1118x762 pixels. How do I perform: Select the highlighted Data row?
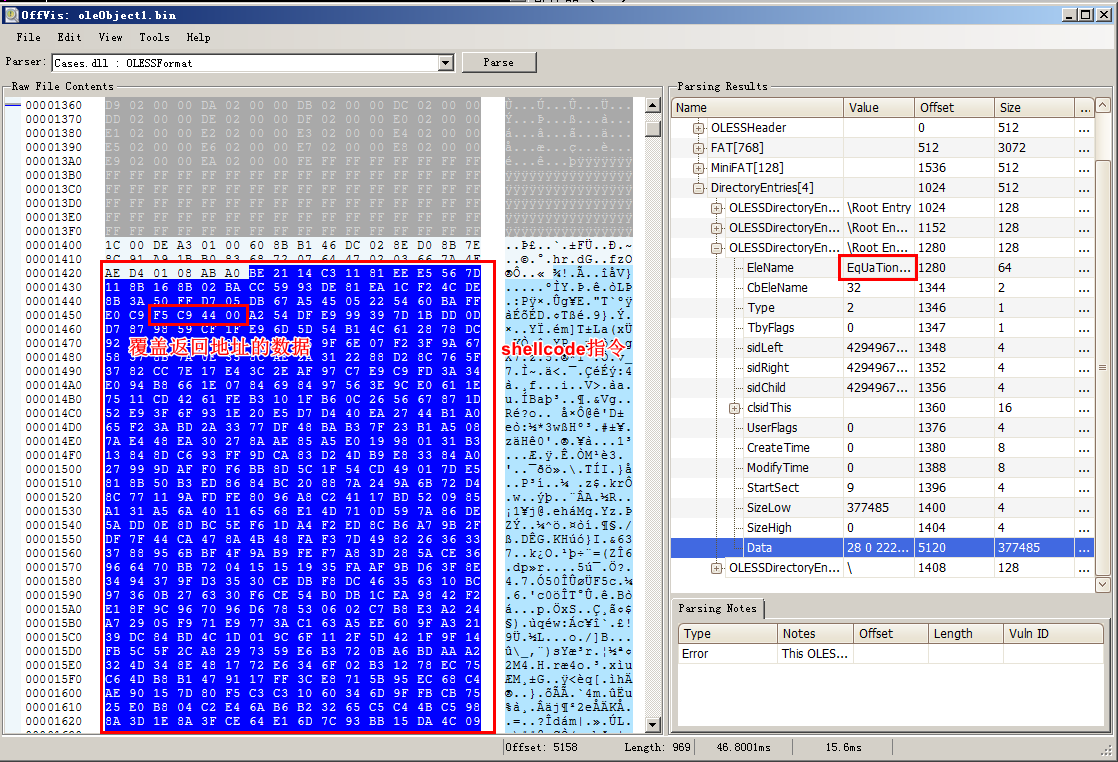(883, 547)
